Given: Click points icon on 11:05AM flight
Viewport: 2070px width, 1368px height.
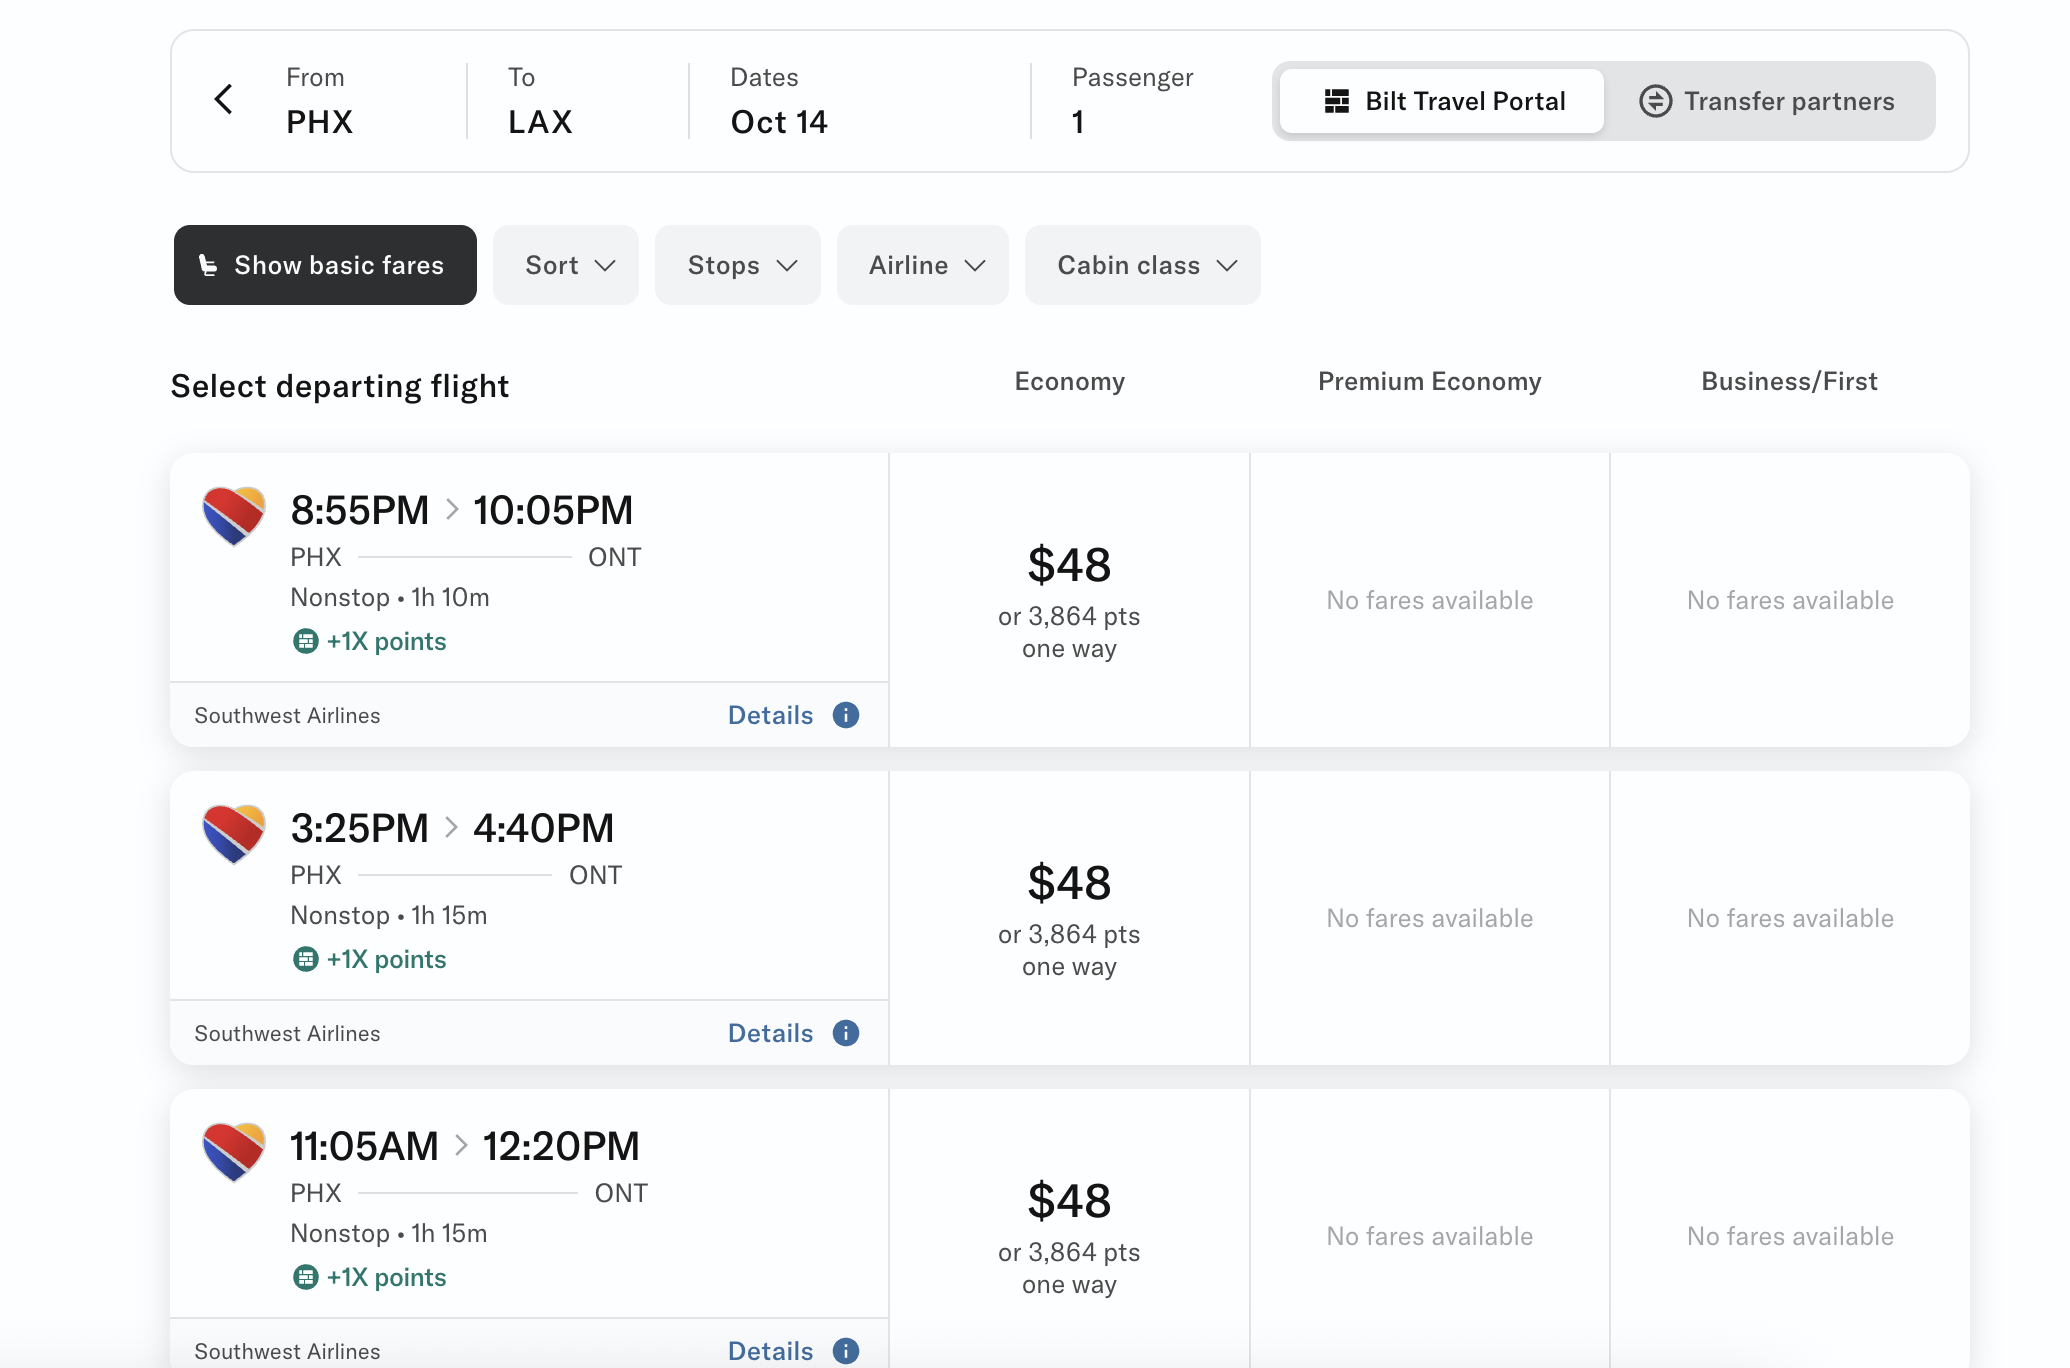Looking at the screenshot, I should coord(306,1277).
